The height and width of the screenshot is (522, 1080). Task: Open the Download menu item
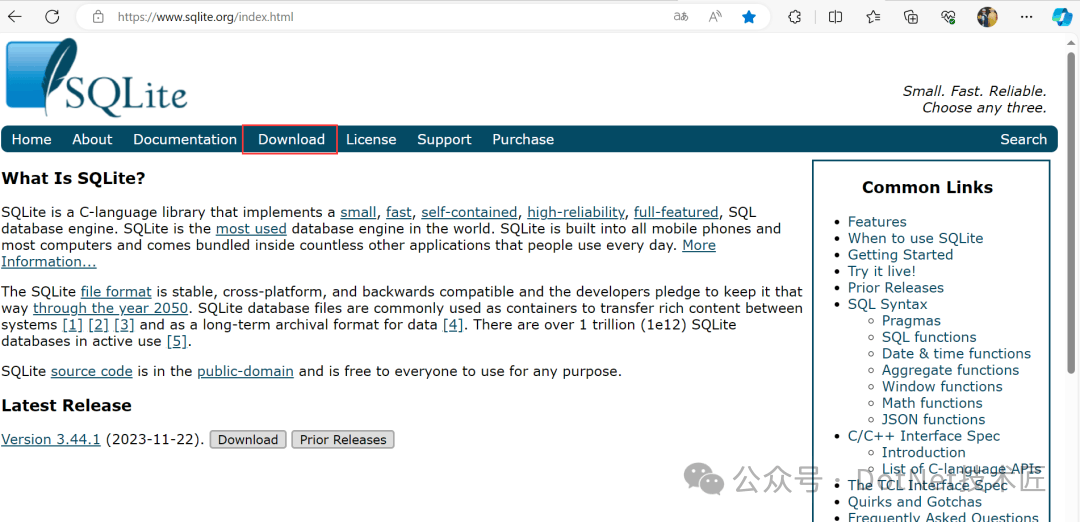(291, 140)
